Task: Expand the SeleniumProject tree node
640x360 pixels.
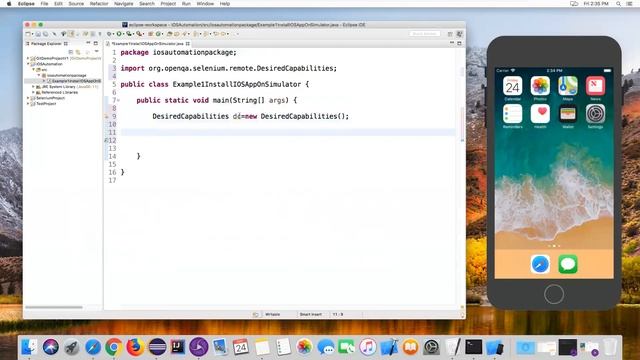Action: click(x=28, y=98)
